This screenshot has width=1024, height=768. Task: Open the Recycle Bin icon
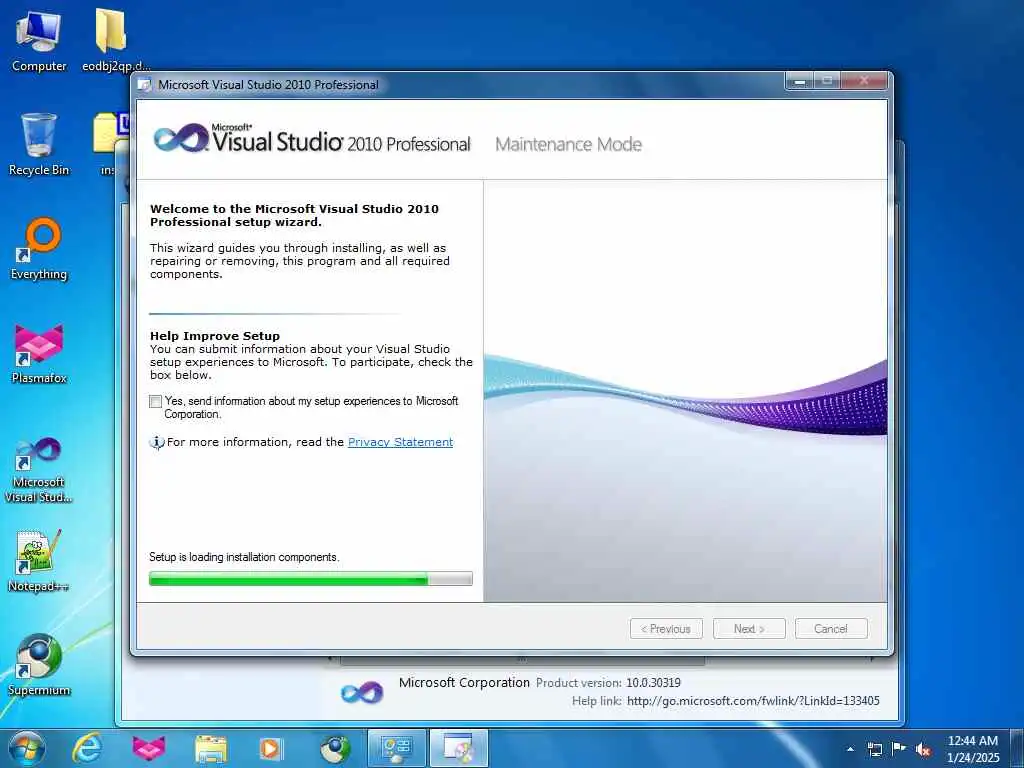point(39,145)
